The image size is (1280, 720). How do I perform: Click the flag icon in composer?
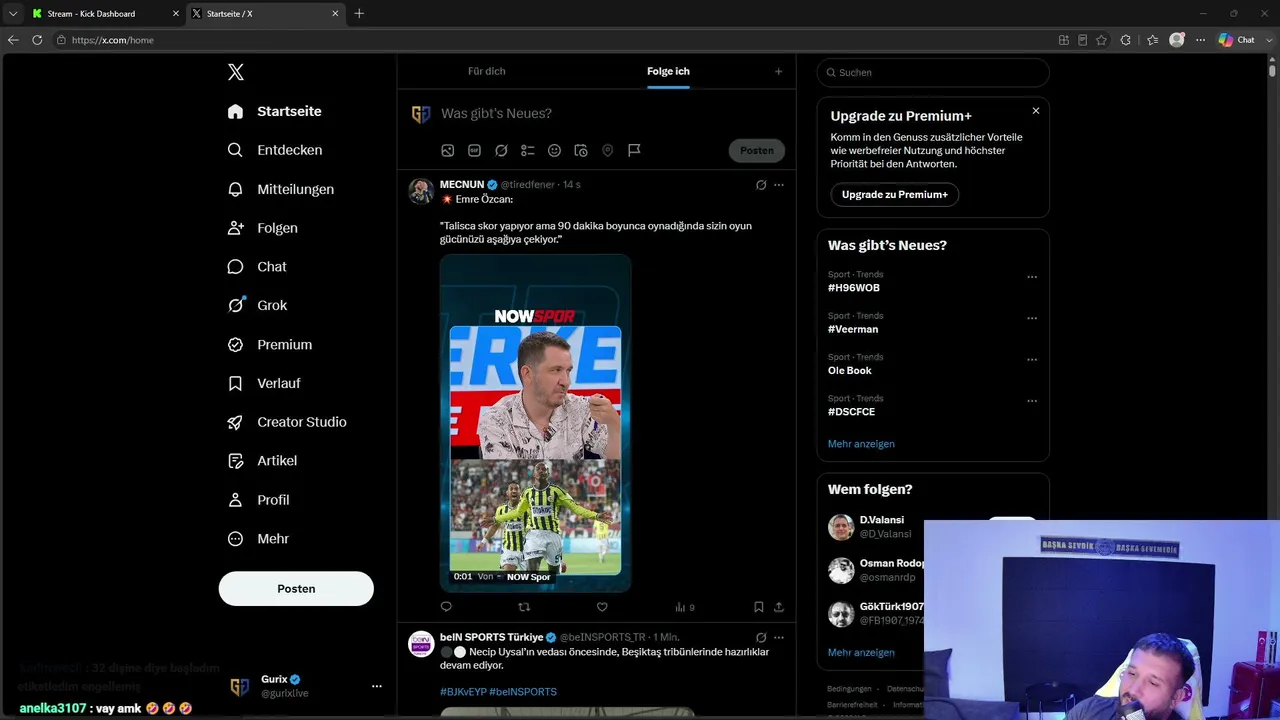click(x=634, y=151)
